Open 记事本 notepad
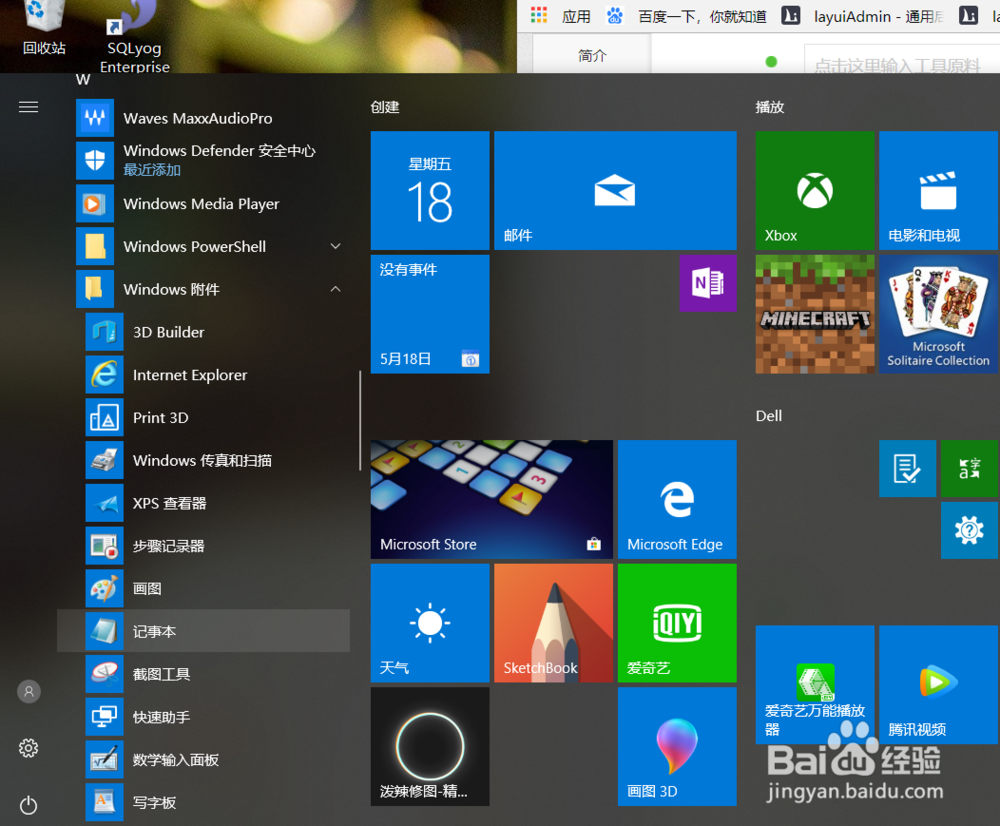1000x826 pixels. point(203,631)
